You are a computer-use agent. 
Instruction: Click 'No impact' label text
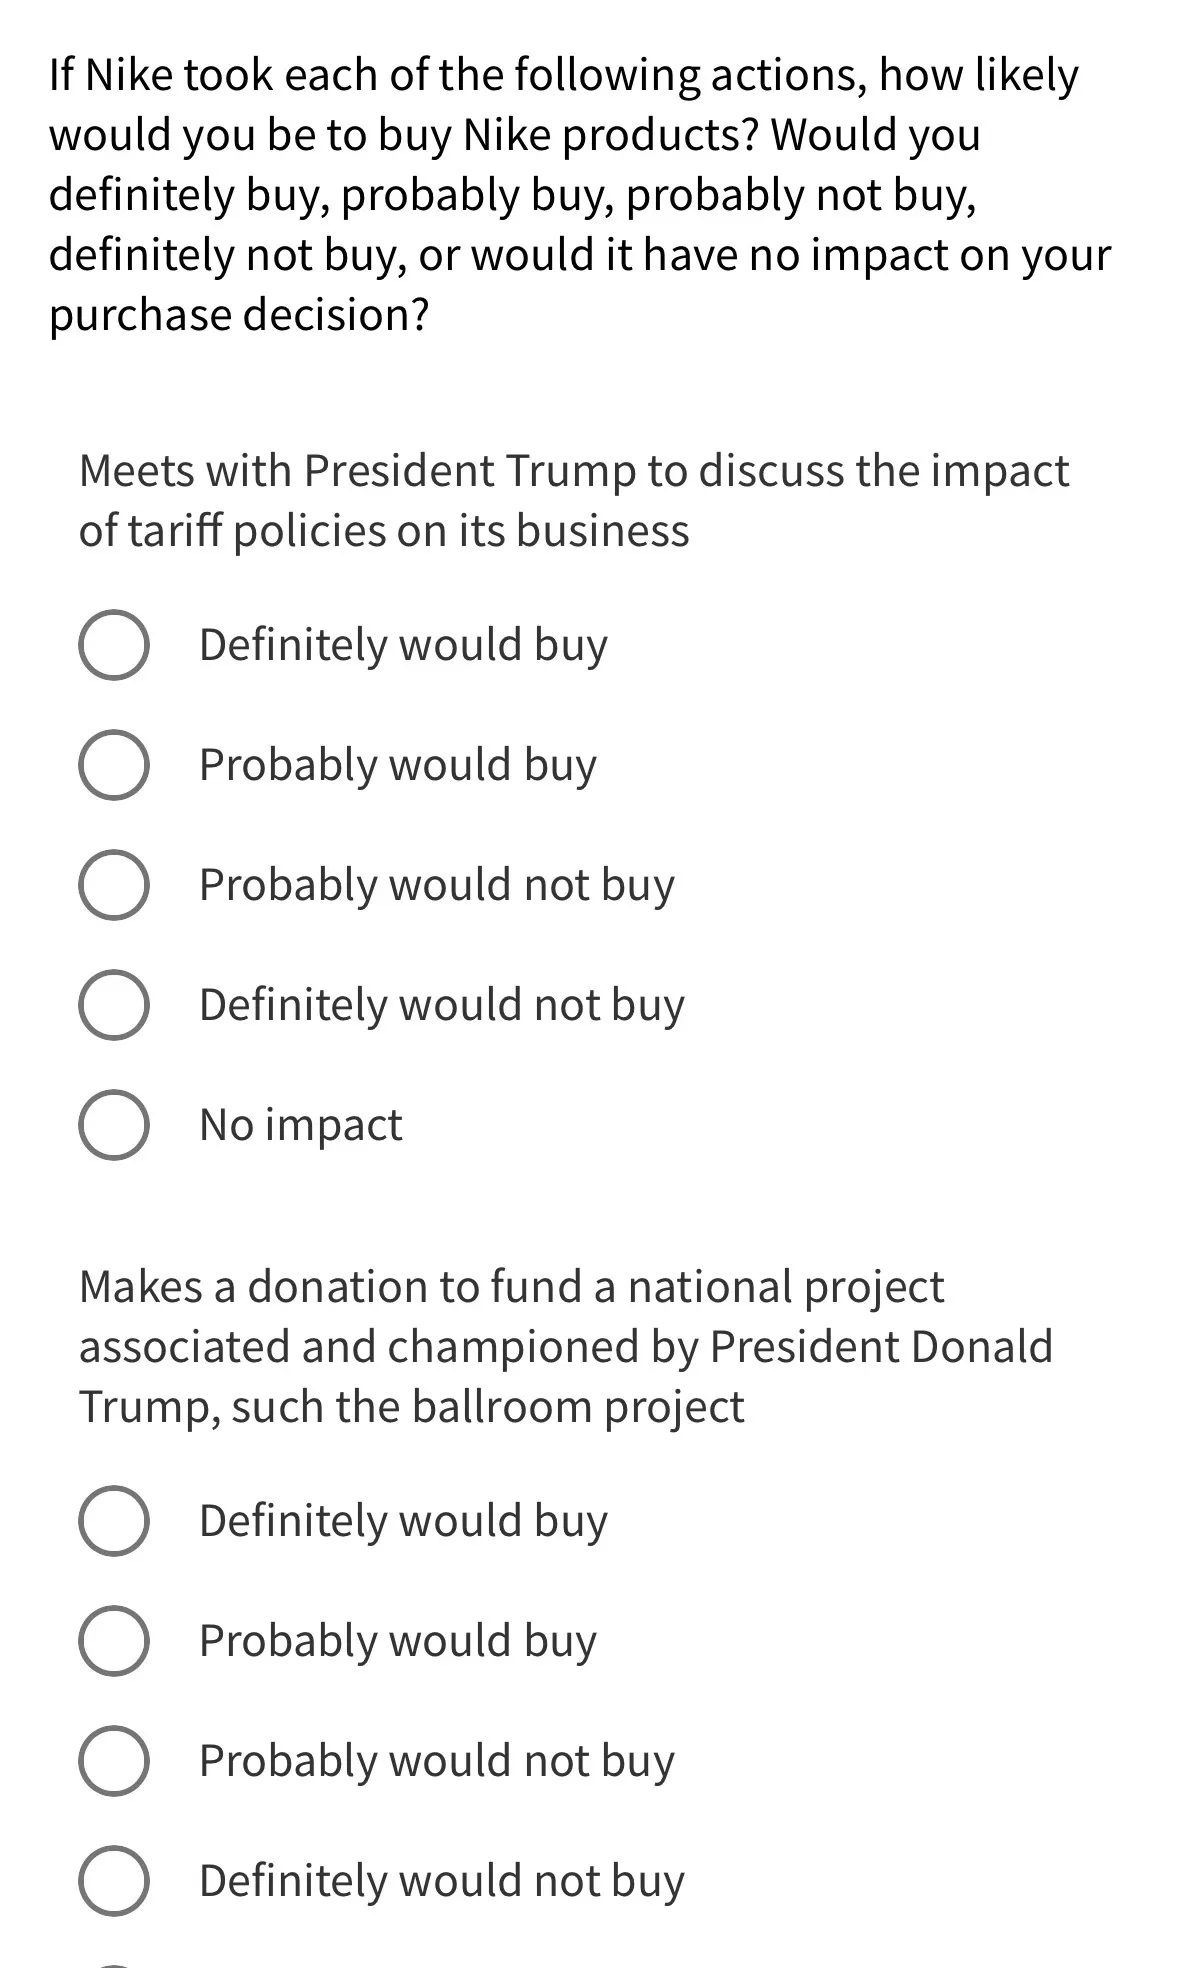coord(301,1126)
